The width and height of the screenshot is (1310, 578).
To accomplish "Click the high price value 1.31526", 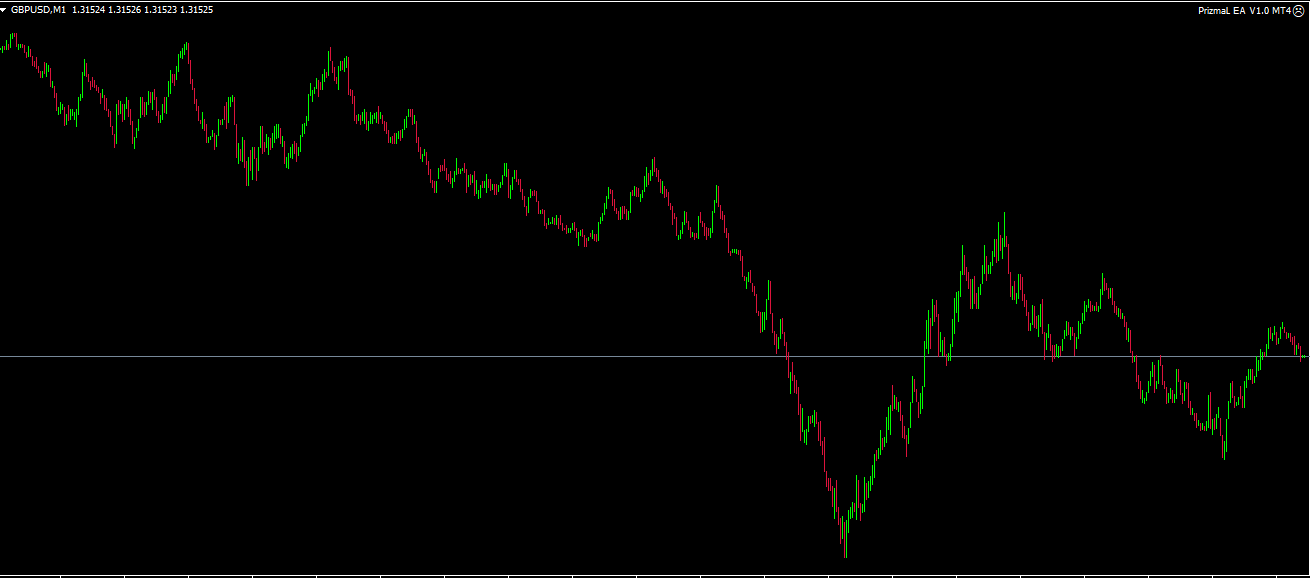I will point(125,10).
